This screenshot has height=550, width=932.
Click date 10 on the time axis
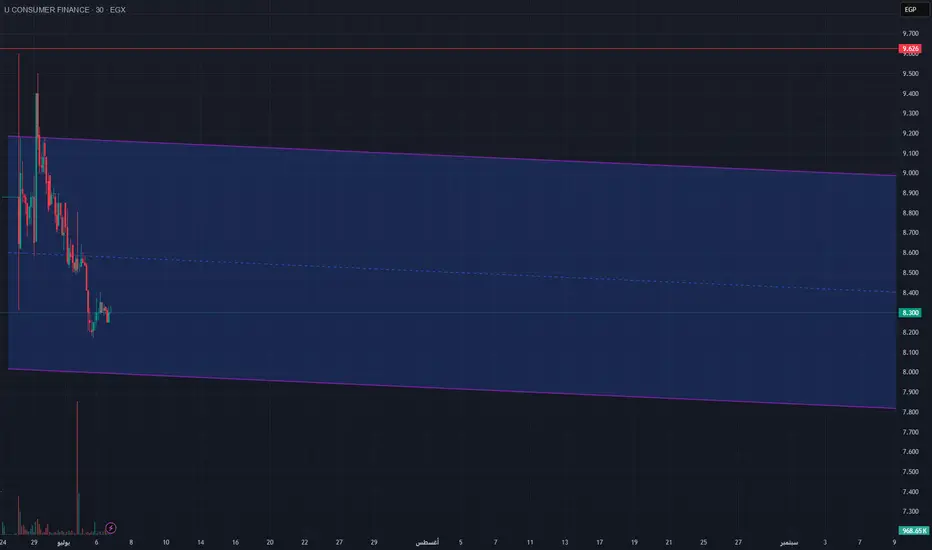coord(166,542)
